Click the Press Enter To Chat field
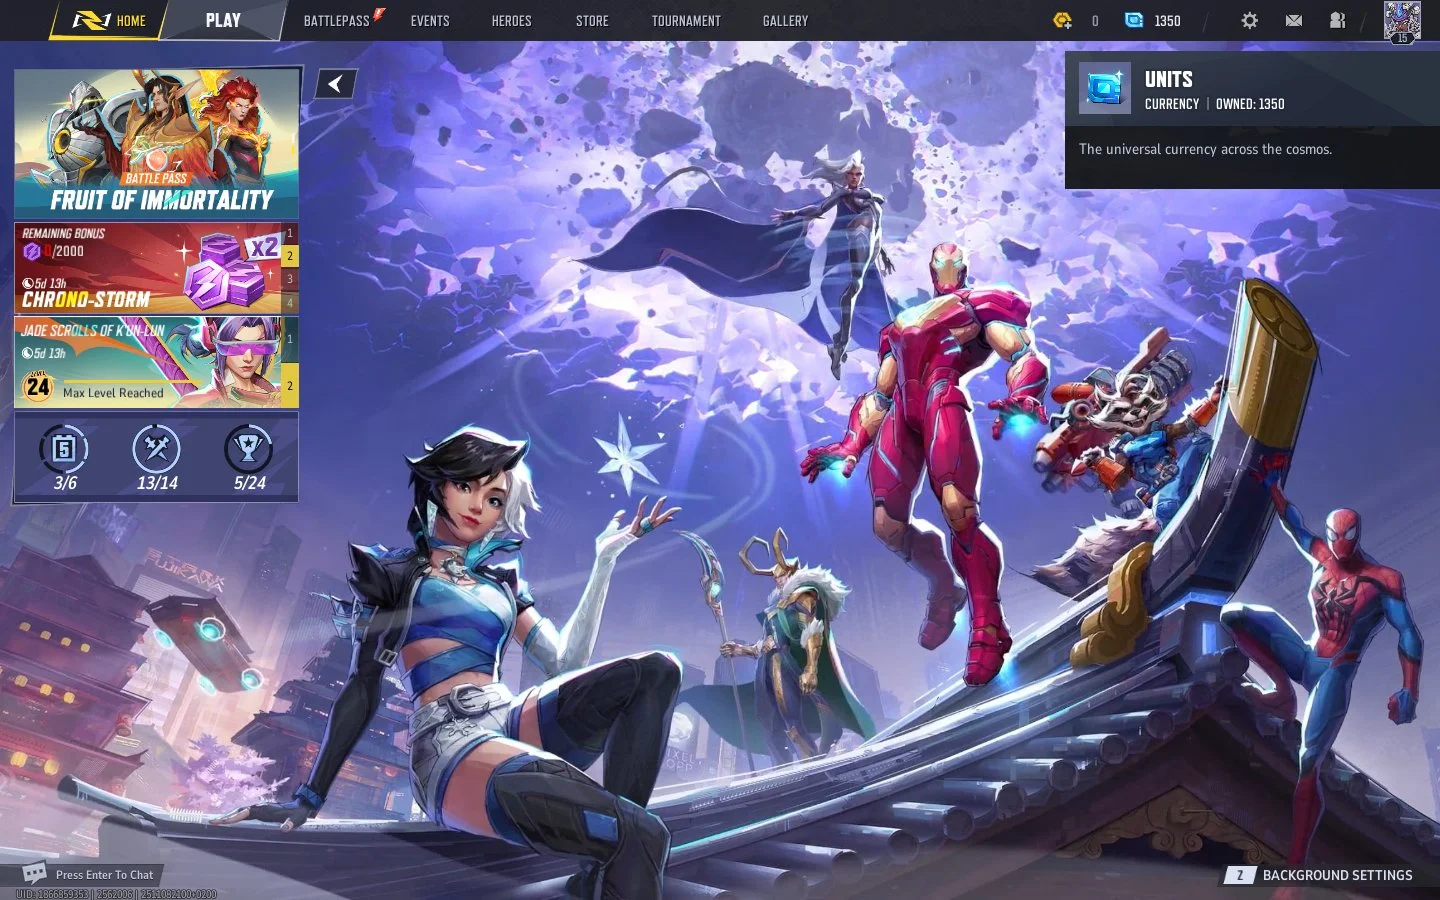This screenshot has height=900, width=1440. [104, 875]
